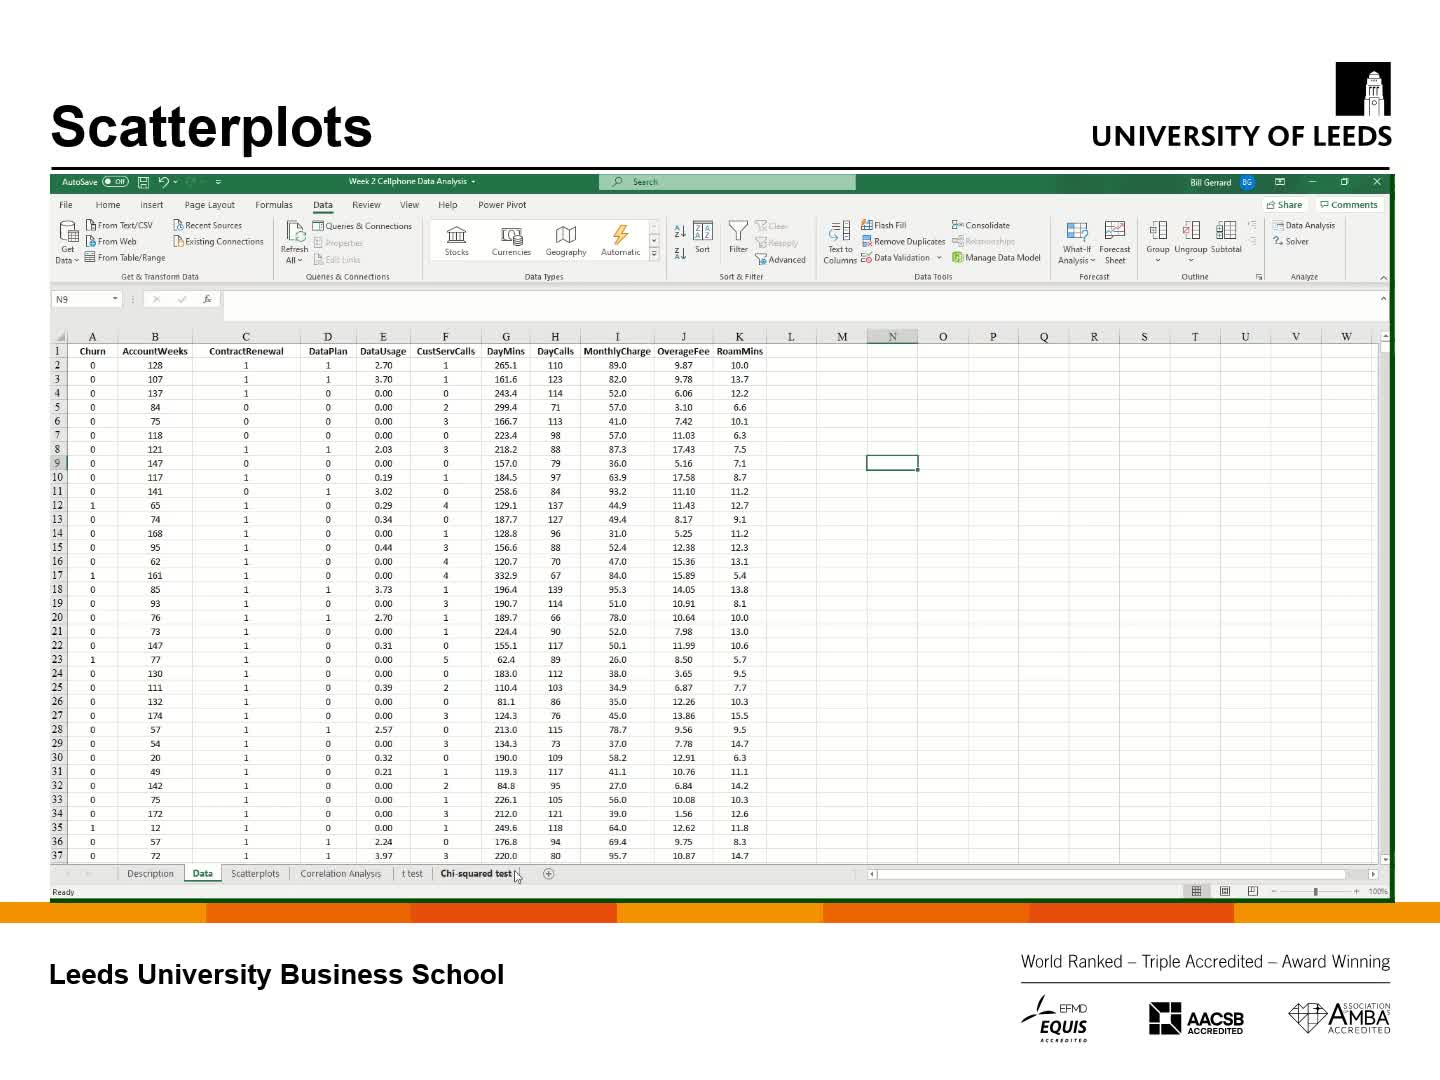This screenshot has width=1440, height=1080.
Task: Choose From Web data source
Action: click(111, 241)
